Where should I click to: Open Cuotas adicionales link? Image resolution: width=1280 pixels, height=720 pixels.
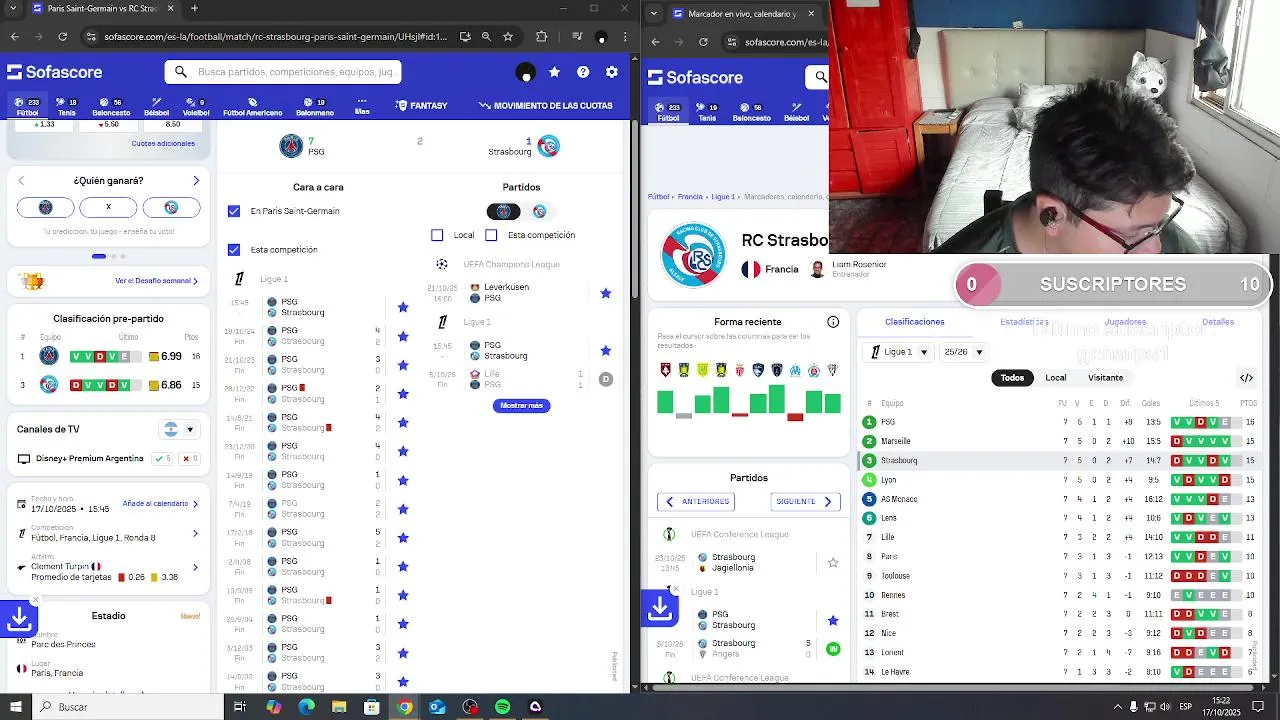tap(163, 143)
